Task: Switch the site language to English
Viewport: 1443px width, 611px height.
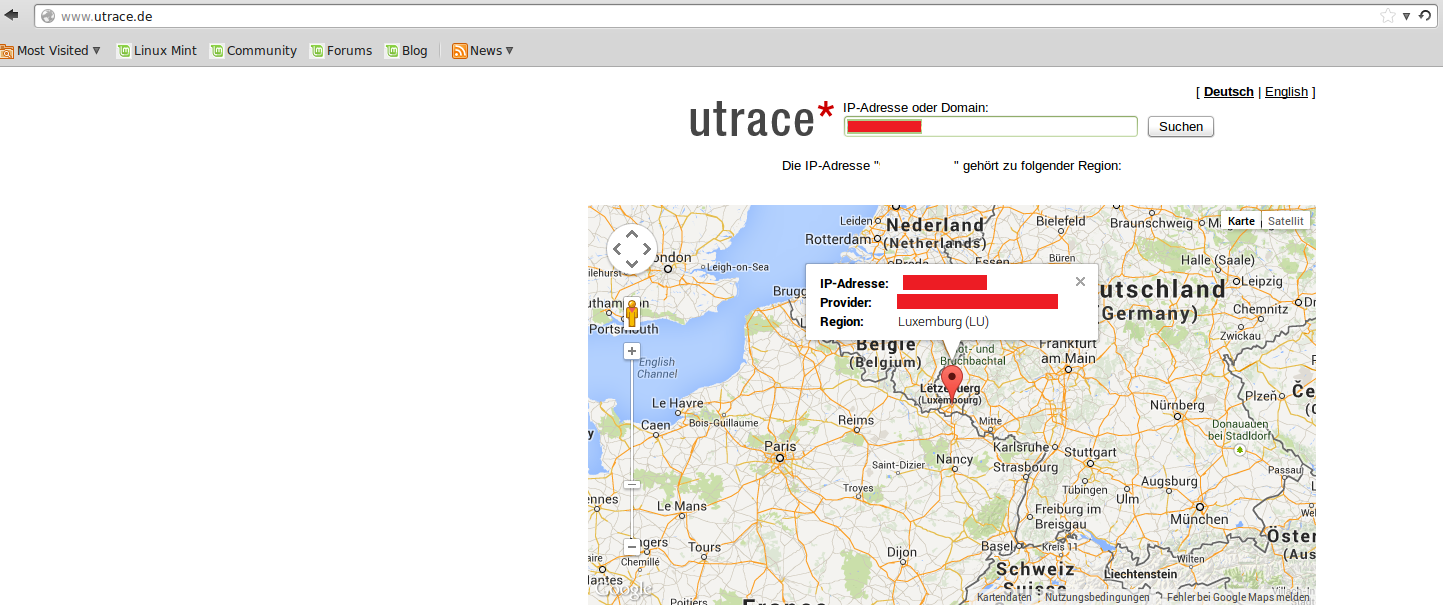Action: pyautogui.click(x=1286, y=92)
